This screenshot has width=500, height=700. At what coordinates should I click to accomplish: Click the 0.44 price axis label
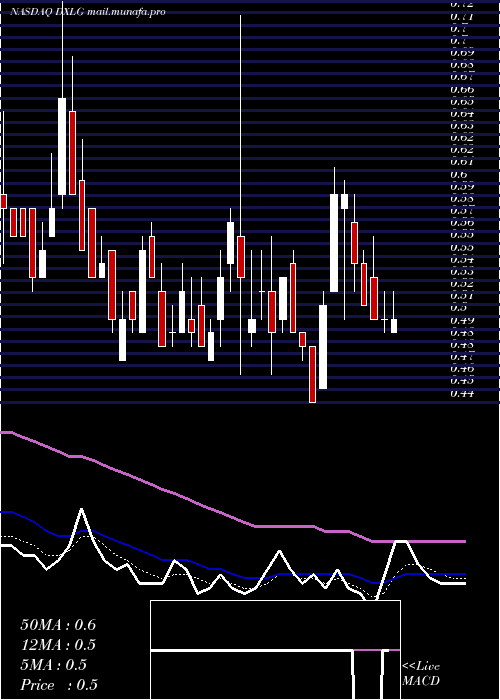[x=462, y=393]
